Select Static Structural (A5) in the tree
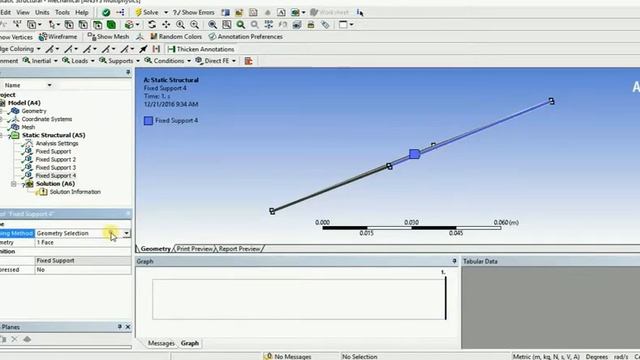This screenshot has width=640, height=360. (53, 135)
